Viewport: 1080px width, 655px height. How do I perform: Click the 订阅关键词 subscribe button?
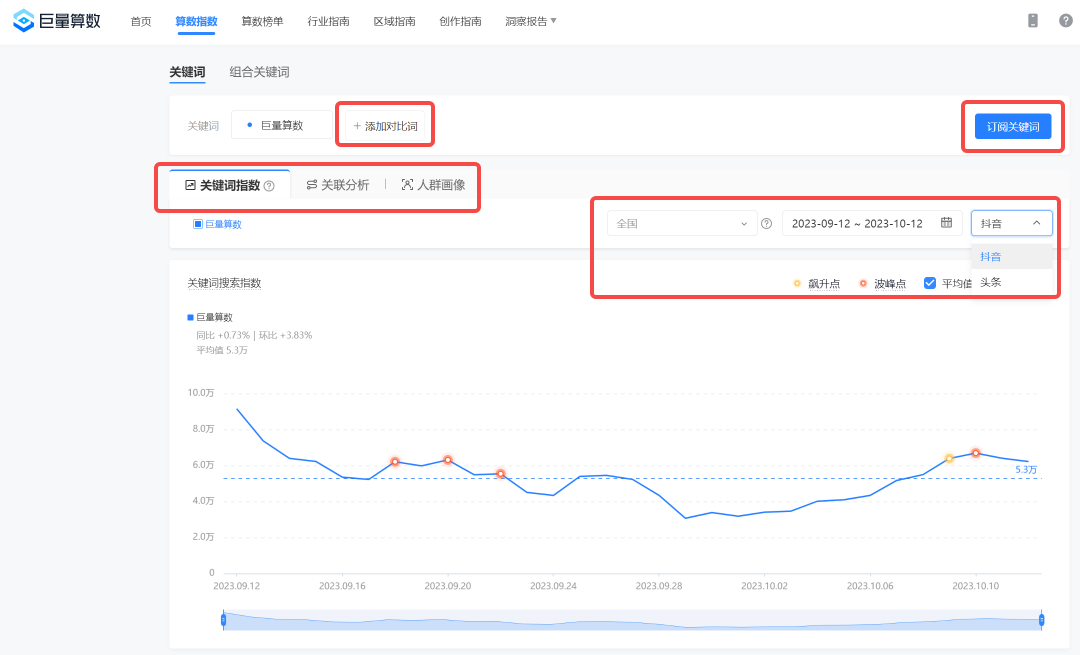coord(1012,125)
